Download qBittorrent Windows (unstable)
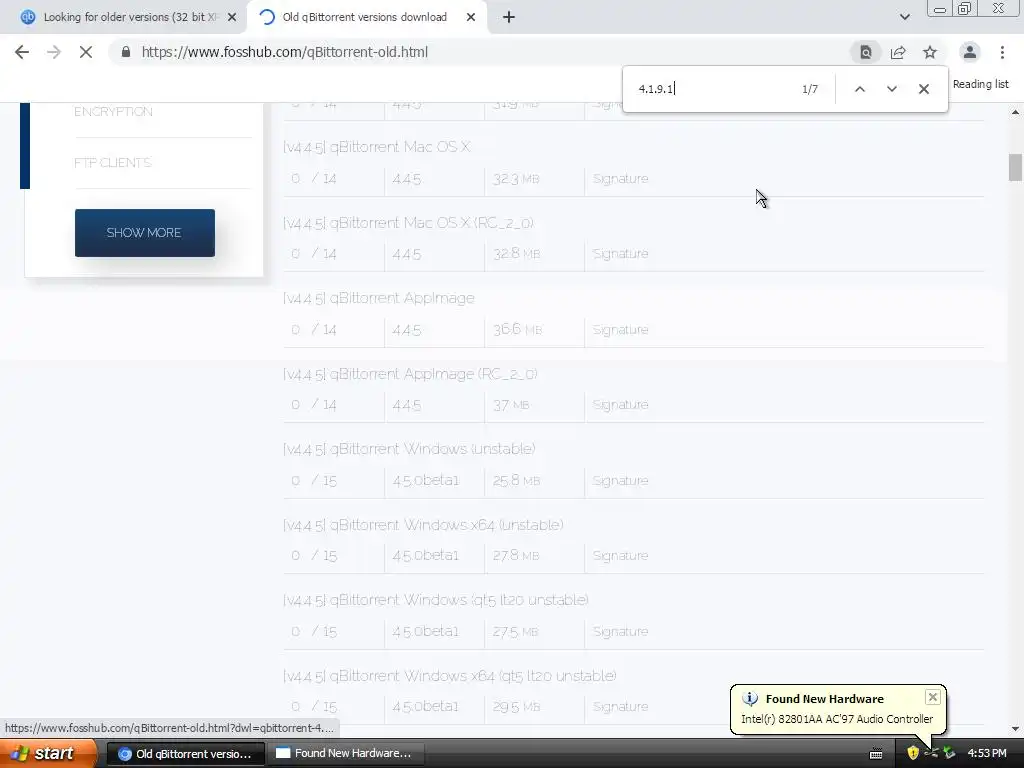This screenshot has width=1024, height=768. tap(409, 449)
